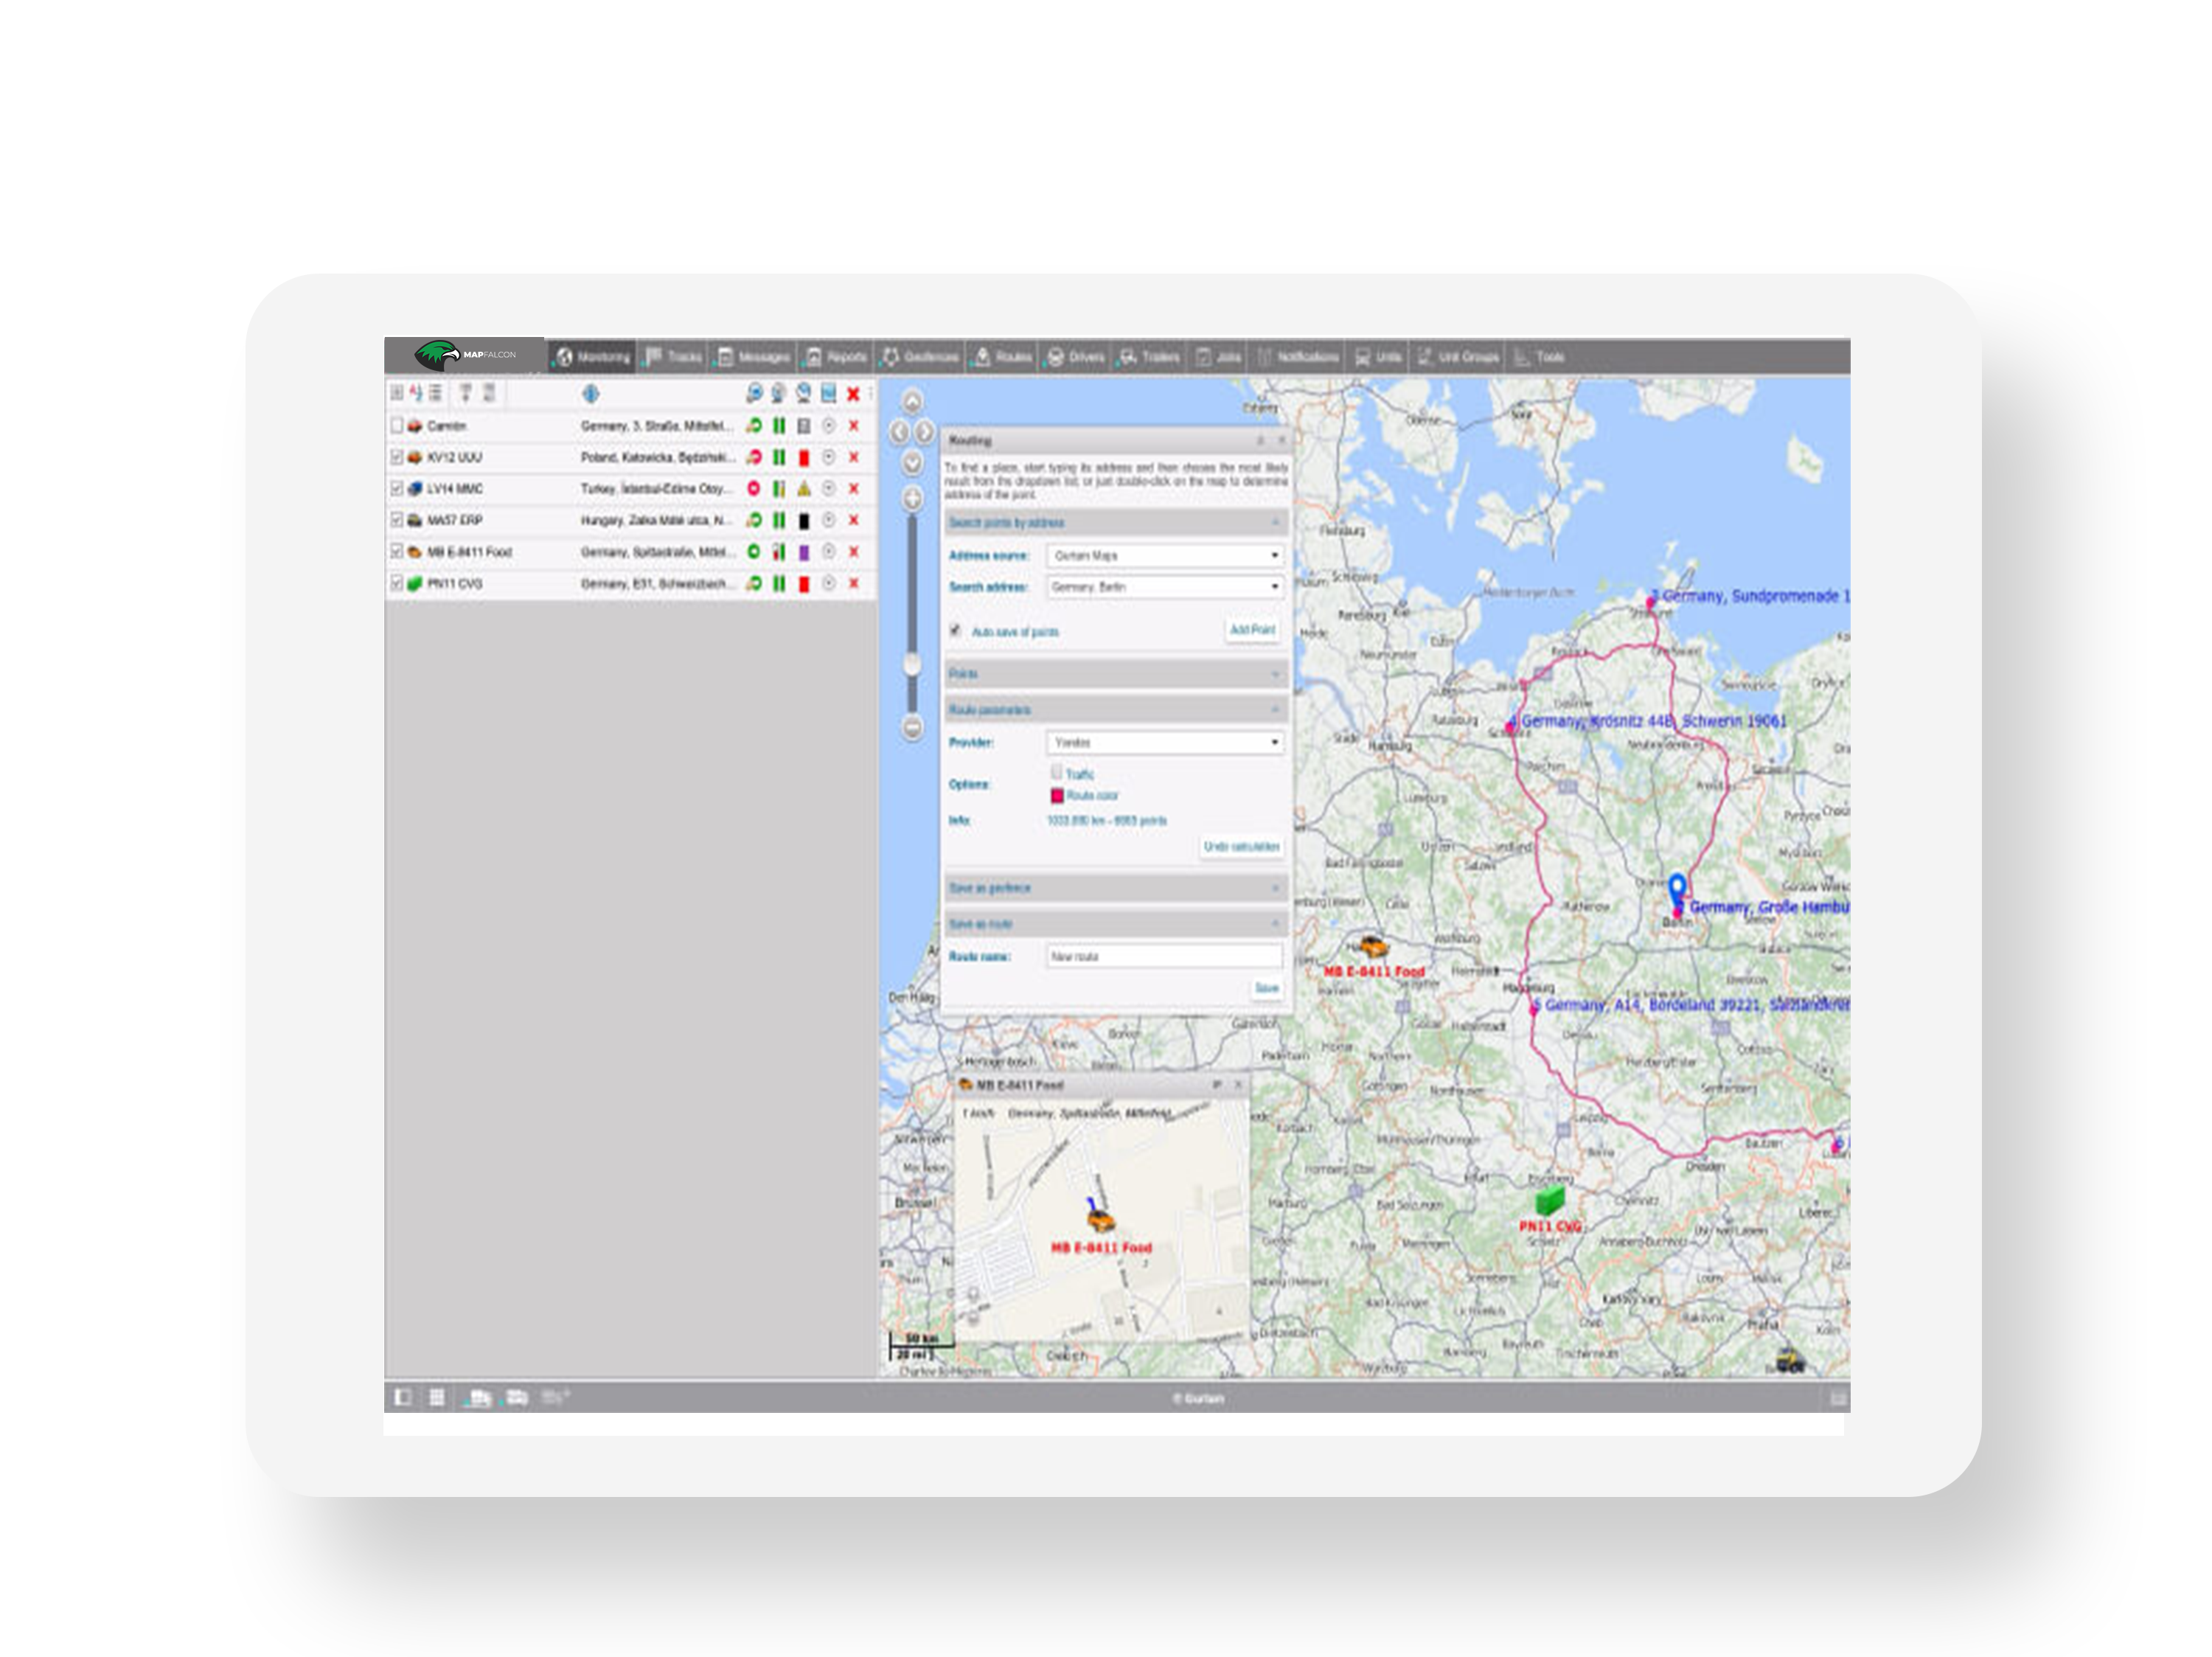The width and height of the screenshot is (2212, 1657).
Task: Open the Reports tab
Action: pyautogui.click(x=837, y=357)
